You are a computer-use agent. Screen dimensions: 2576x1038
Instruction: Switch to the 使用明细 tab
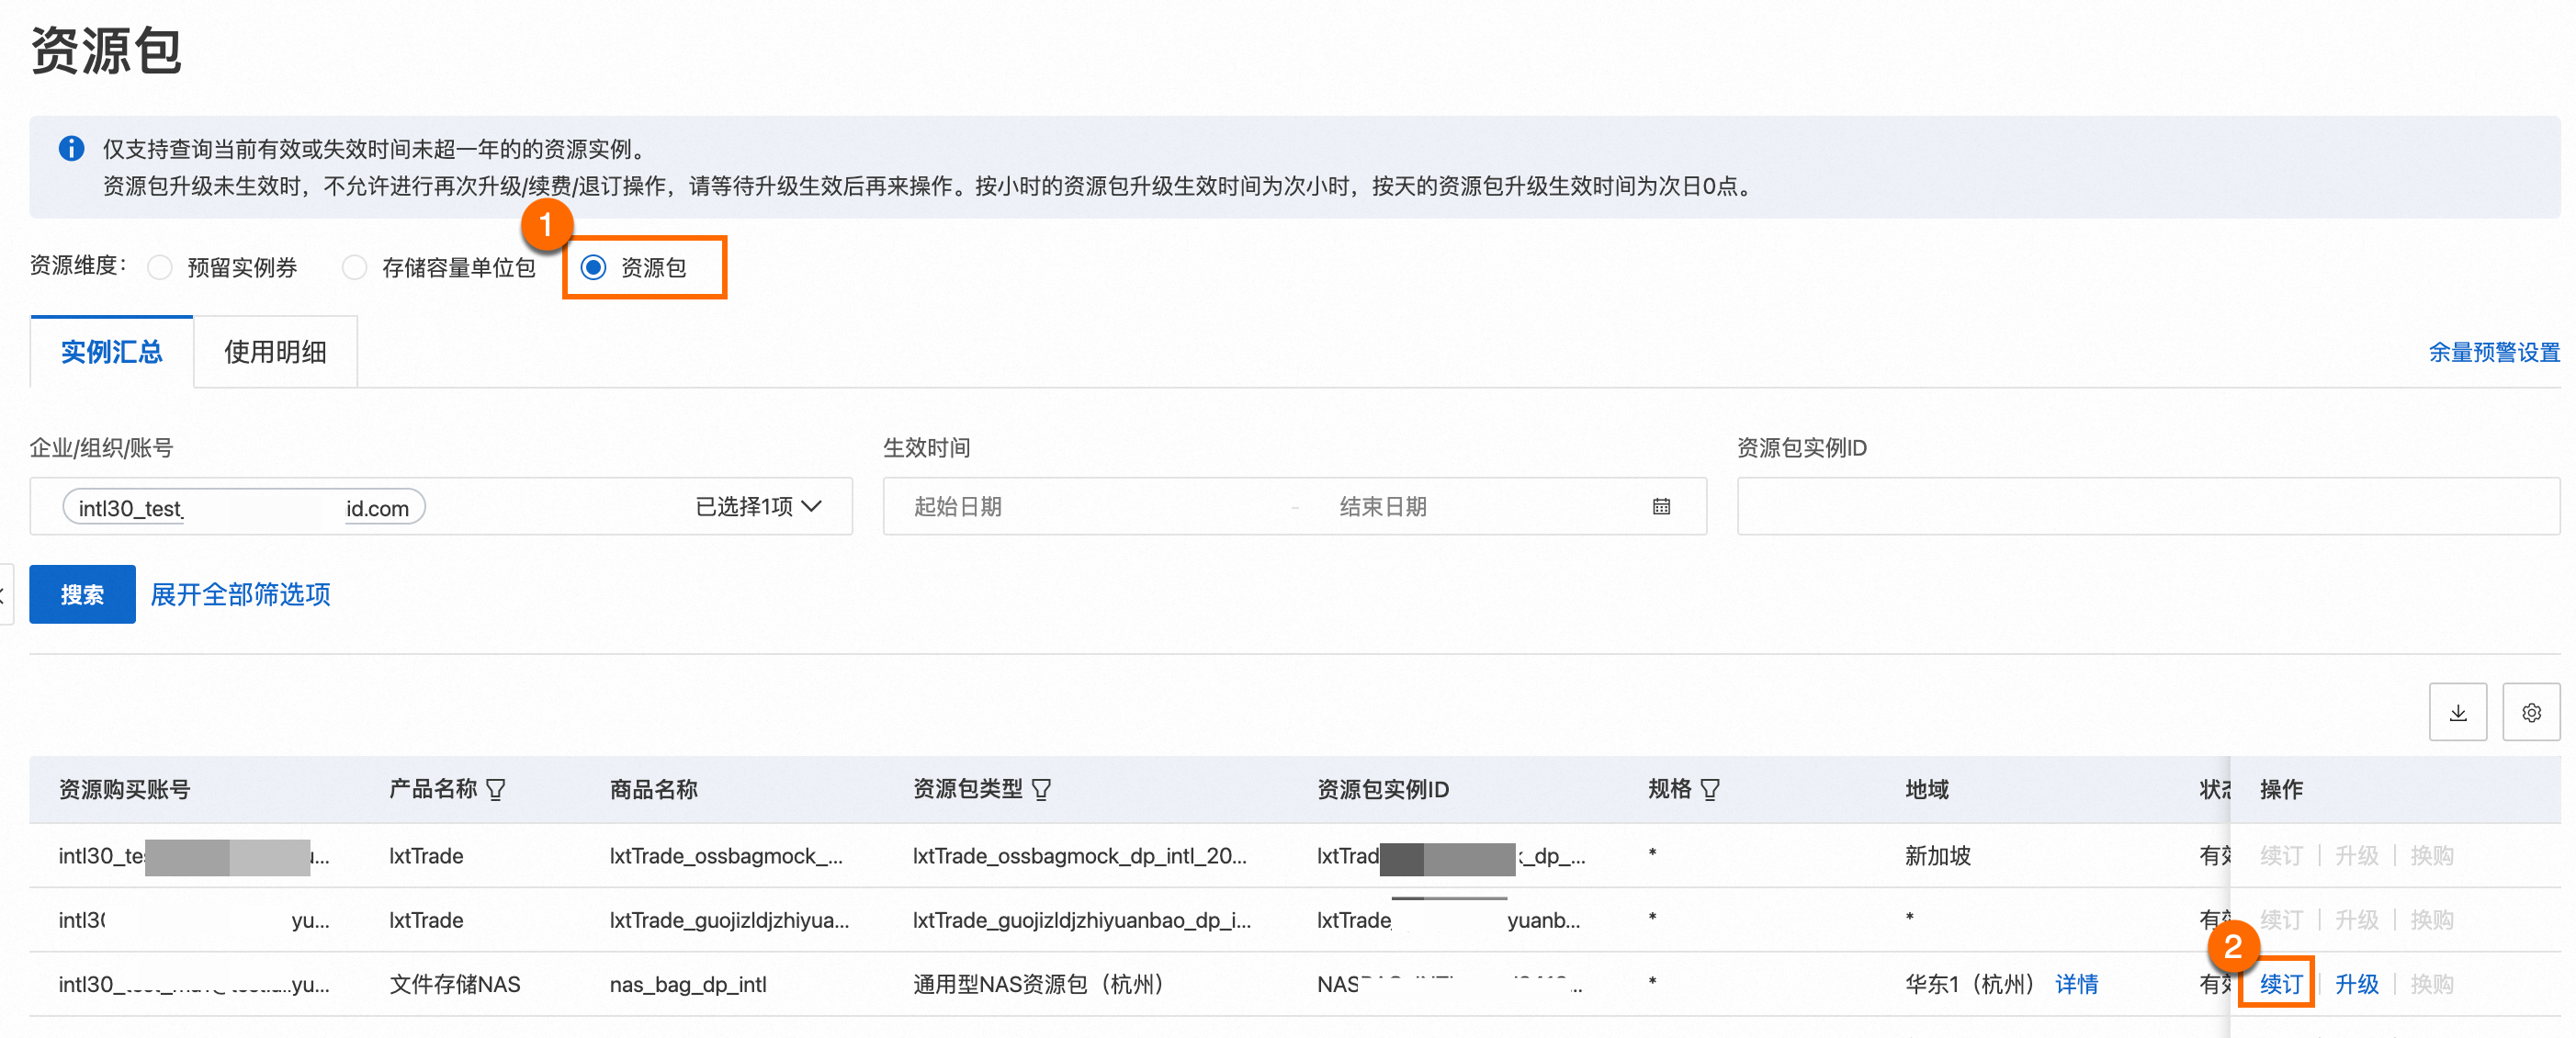tap(275, 352)
